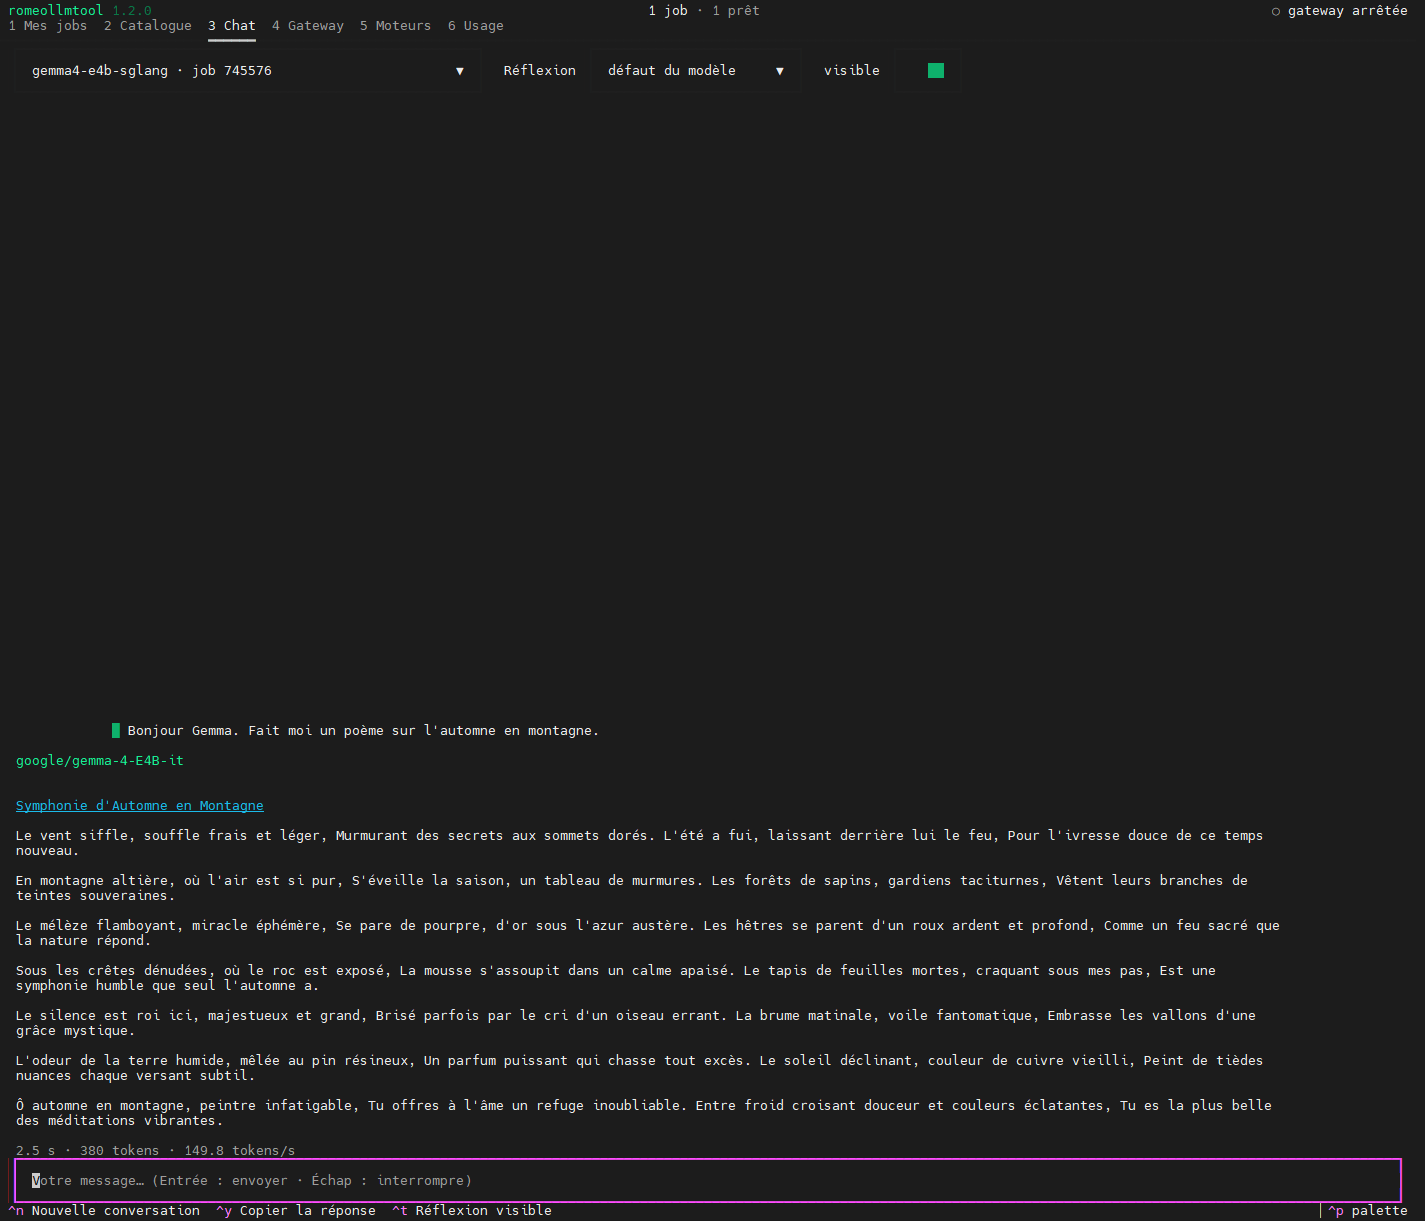
Task: Click the stanza starting 'En montagne altière'
Action: (632, 888)
